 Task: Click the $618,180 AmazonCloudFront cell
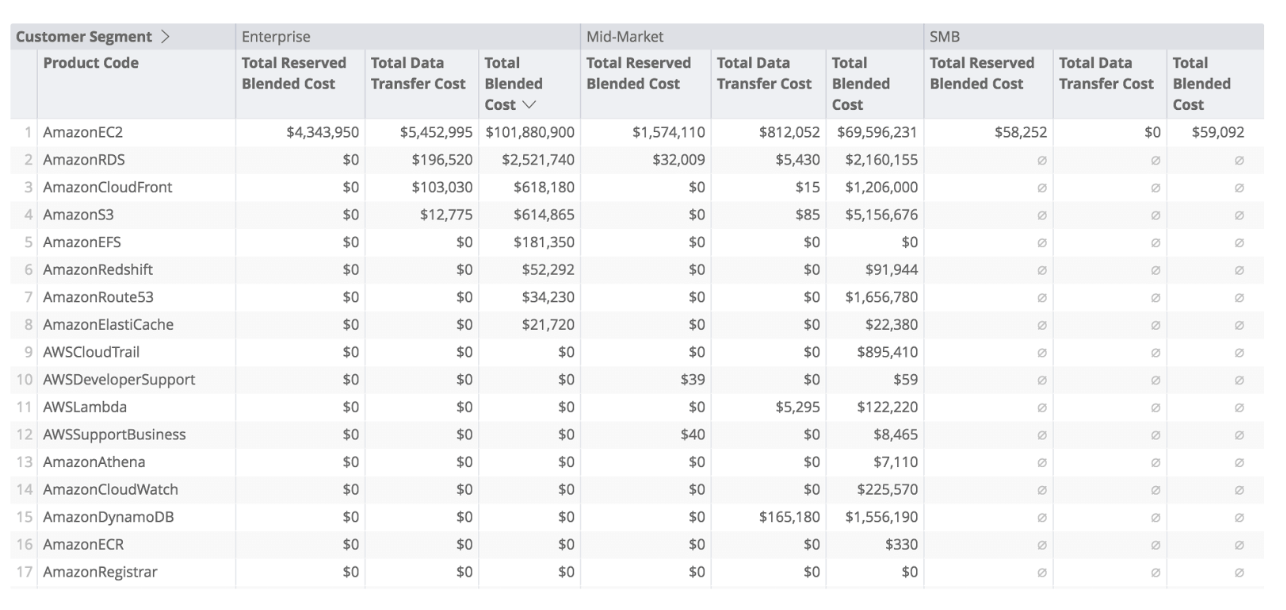[543, 187]
